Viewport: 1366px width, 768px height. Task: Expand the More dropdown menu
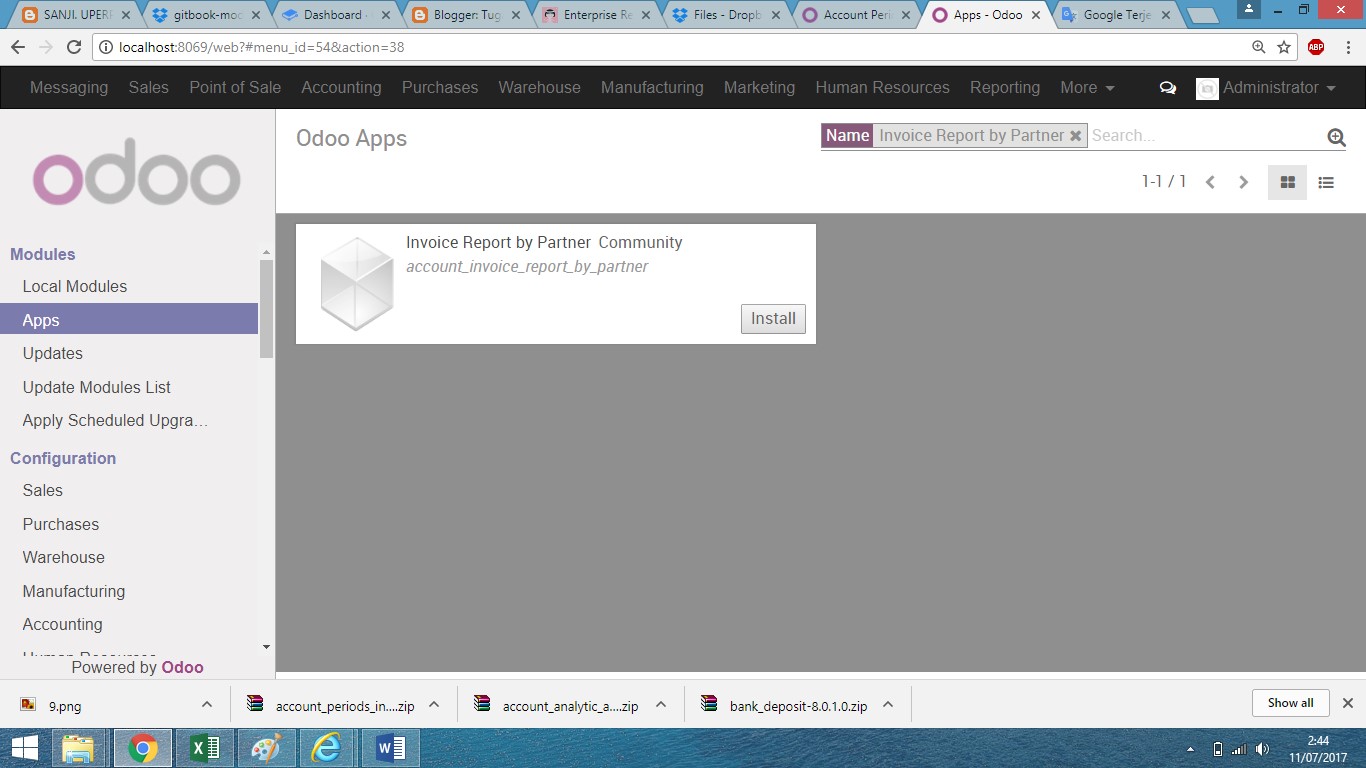coord(1087,87)
